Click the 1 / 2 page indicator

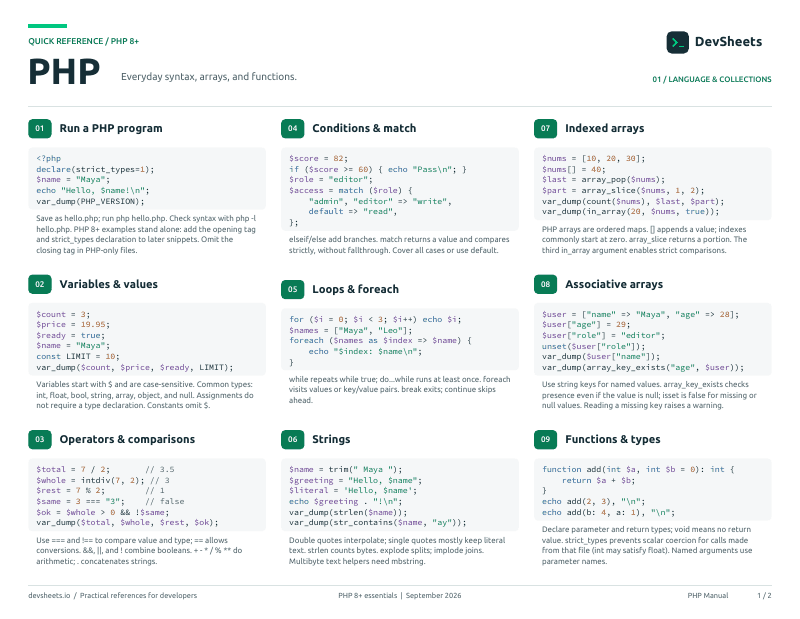764,596
